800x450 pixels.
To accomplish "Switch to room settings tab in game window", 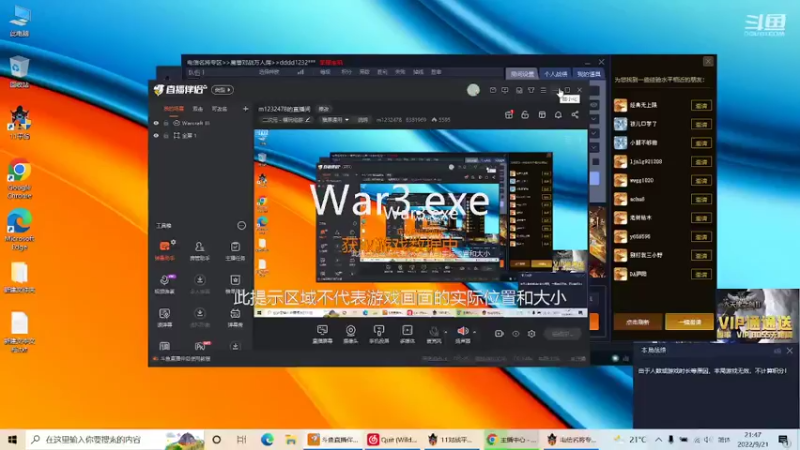I will click(522, 74).
